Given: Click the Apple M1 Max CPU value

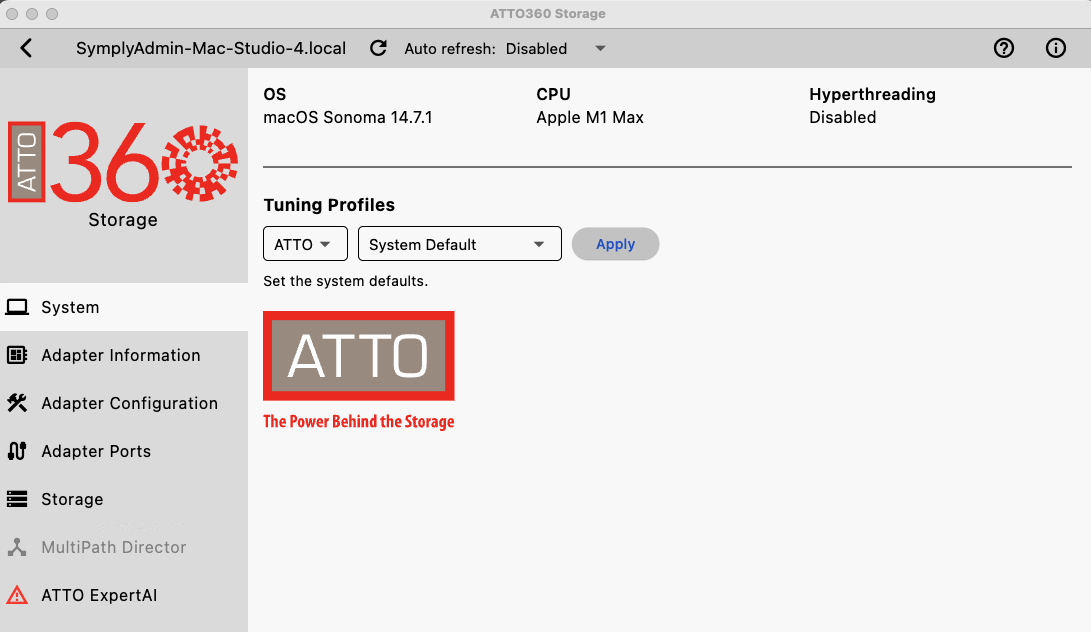Looking at the screenshot, I should [590, 117].
